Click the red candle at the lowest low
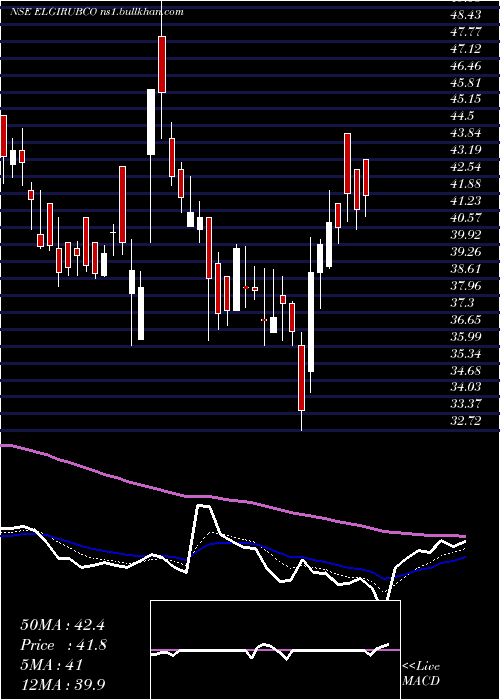 click(301, 378)
